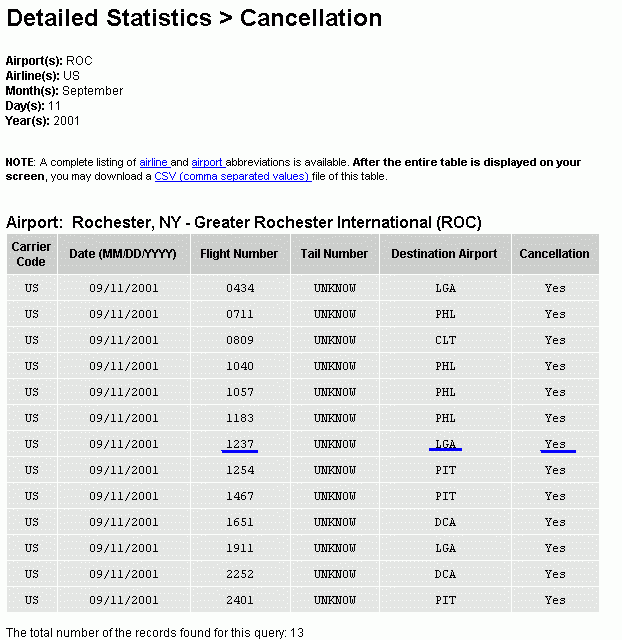Click the Cancellation column header

[x=555, y=254]
